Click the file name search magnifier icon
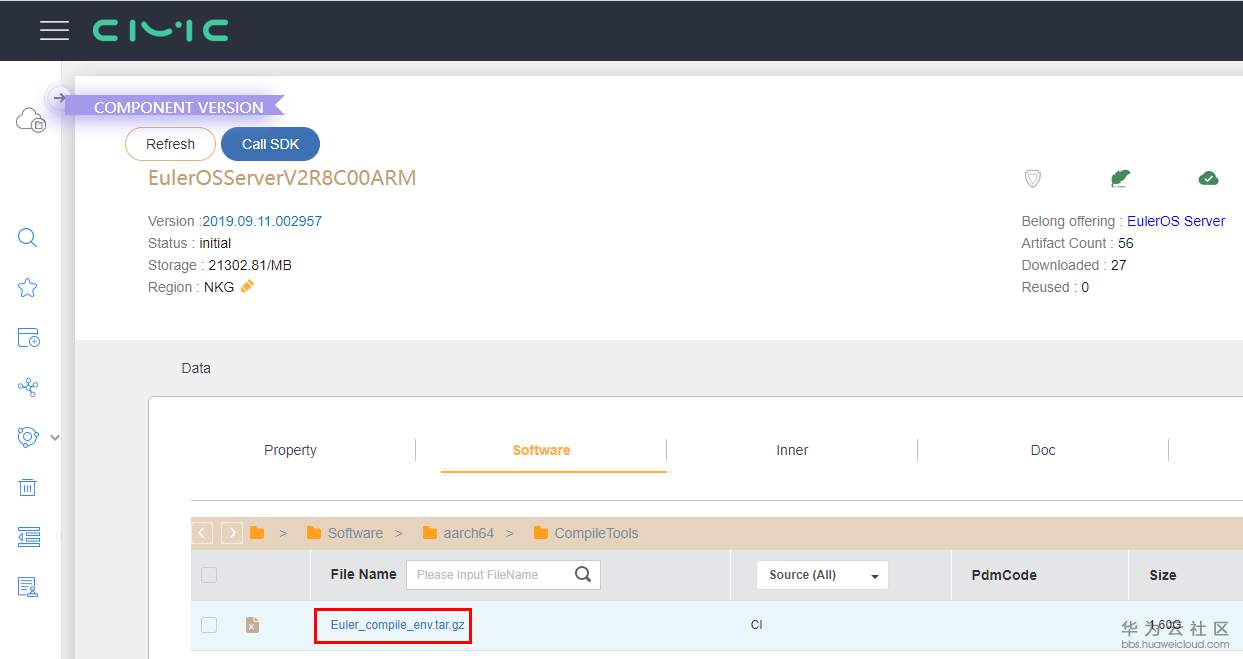 tap(584, 574)
